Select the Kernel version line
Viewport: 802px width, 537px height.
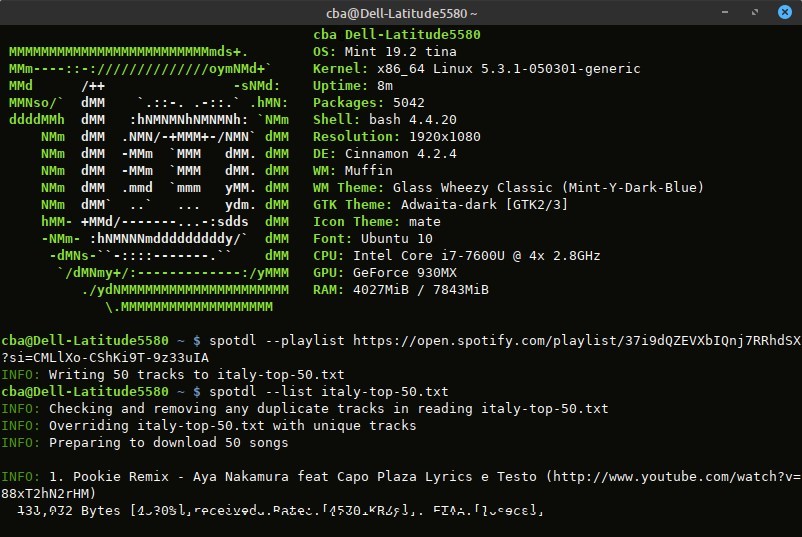(476, 69)
